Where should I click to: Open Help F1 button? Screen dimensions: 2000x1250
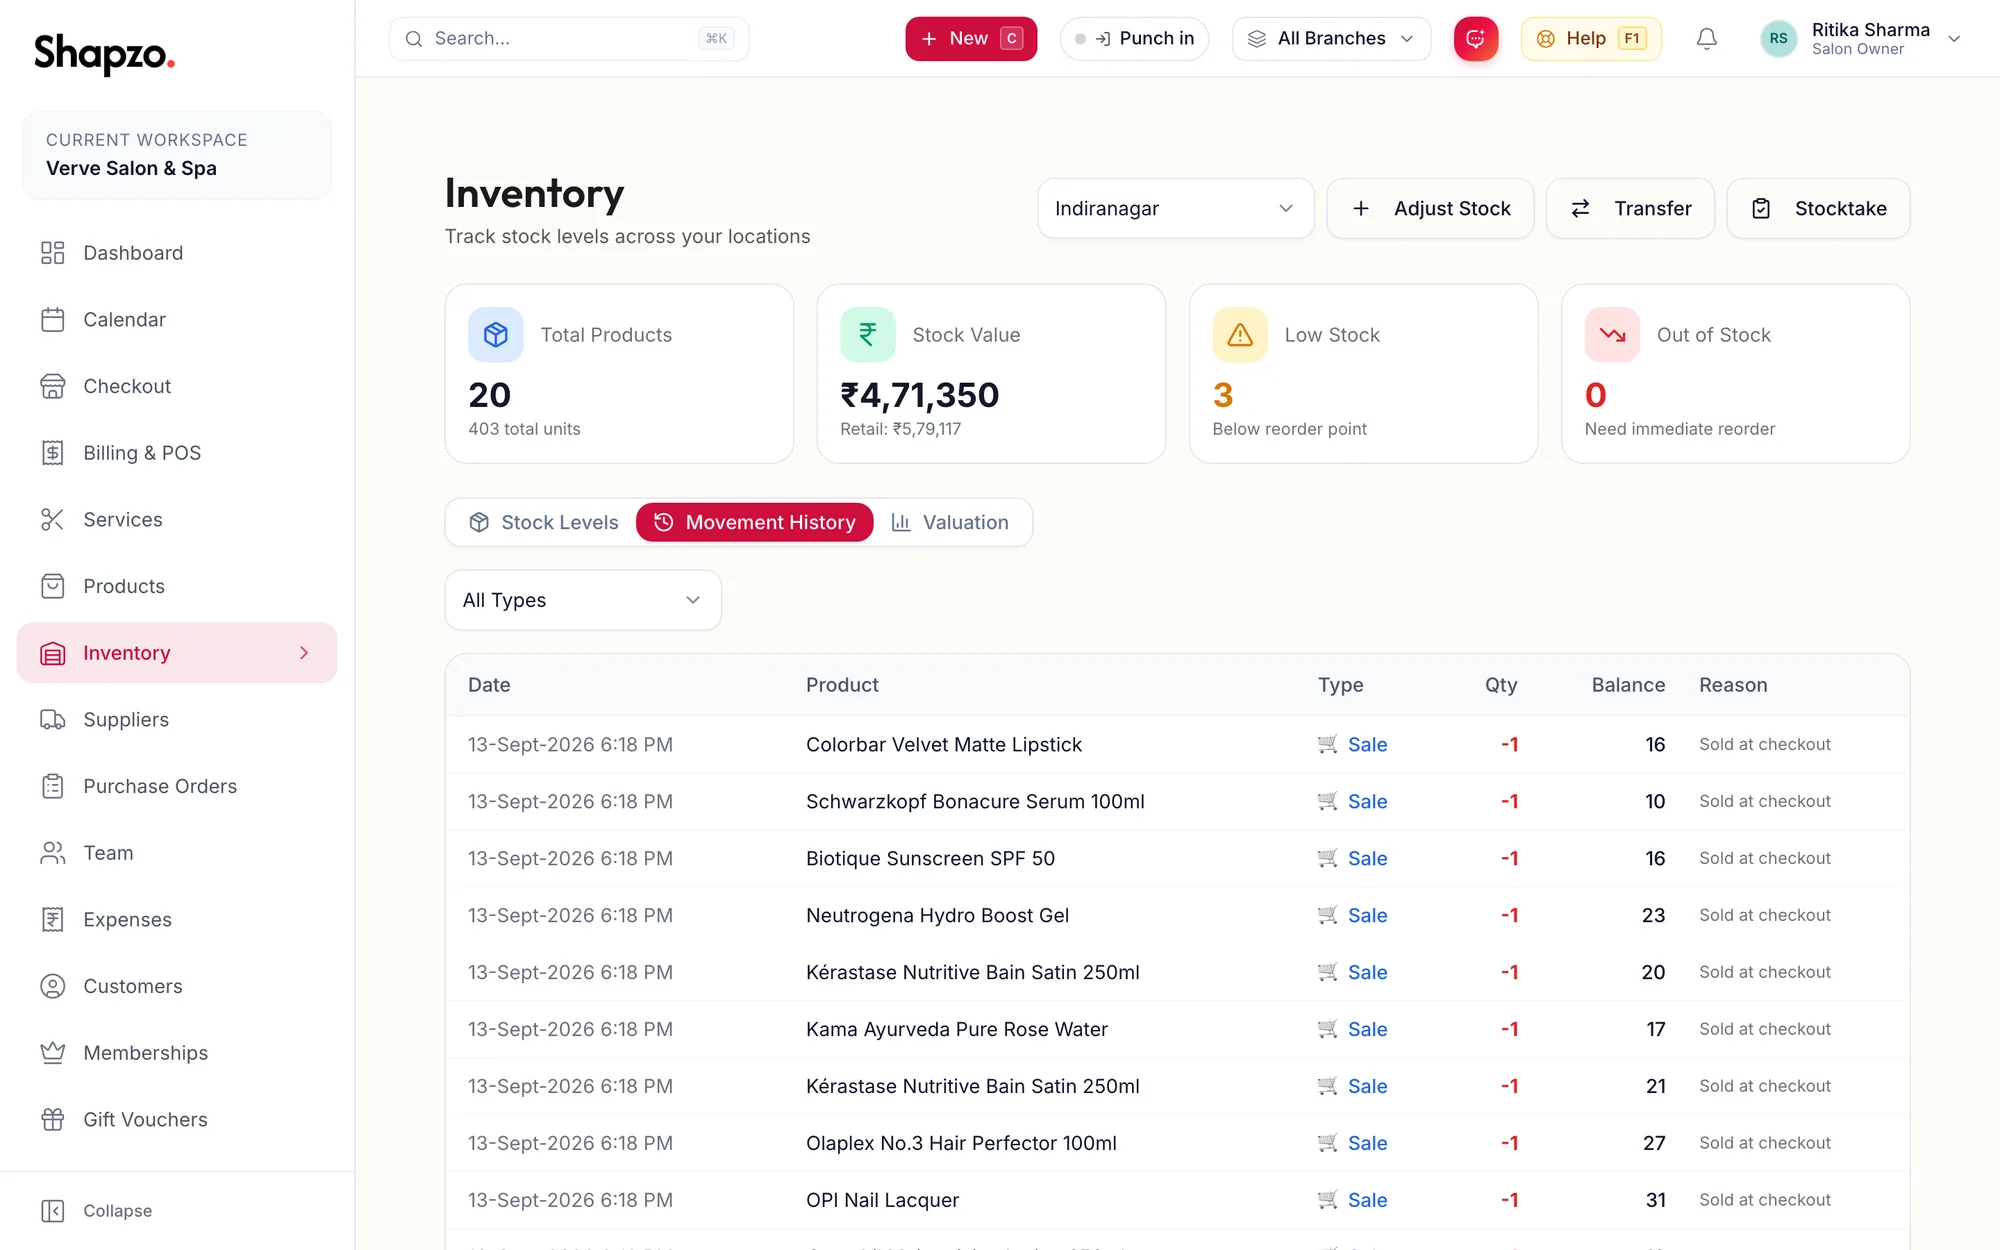pos(1591,39)
